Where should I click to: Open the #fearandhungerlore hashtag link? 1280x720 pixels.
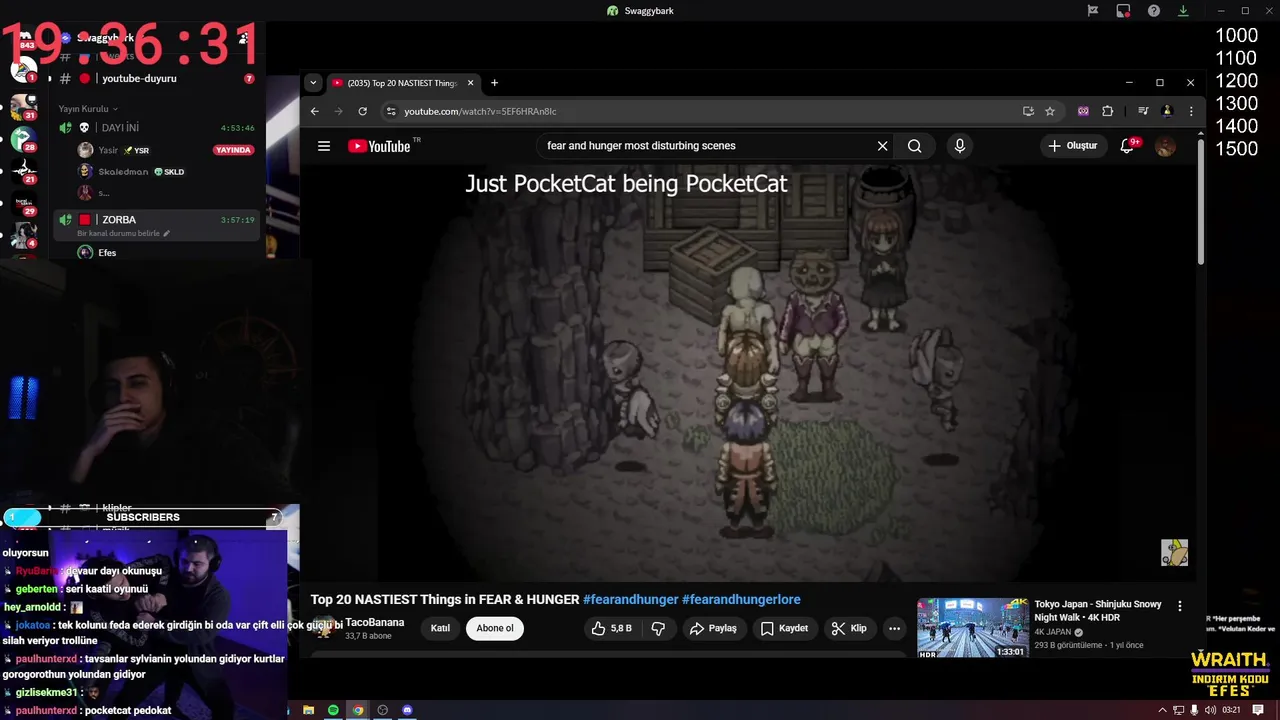741,599
